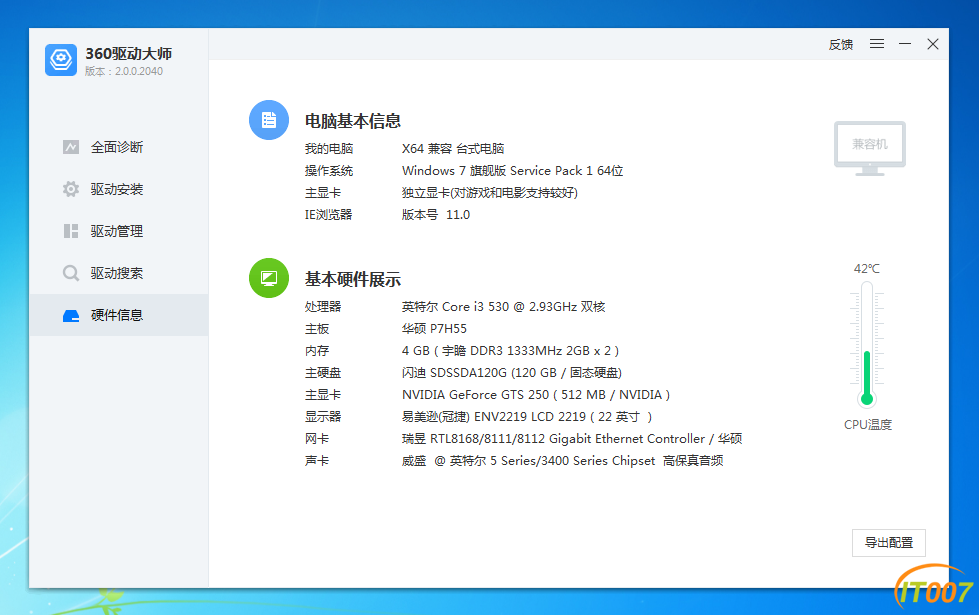Image resolution: width=979 pixels, height=615 pixels.
Task: Click the 硬件信息 drive icon
Action: click(71, 316)
